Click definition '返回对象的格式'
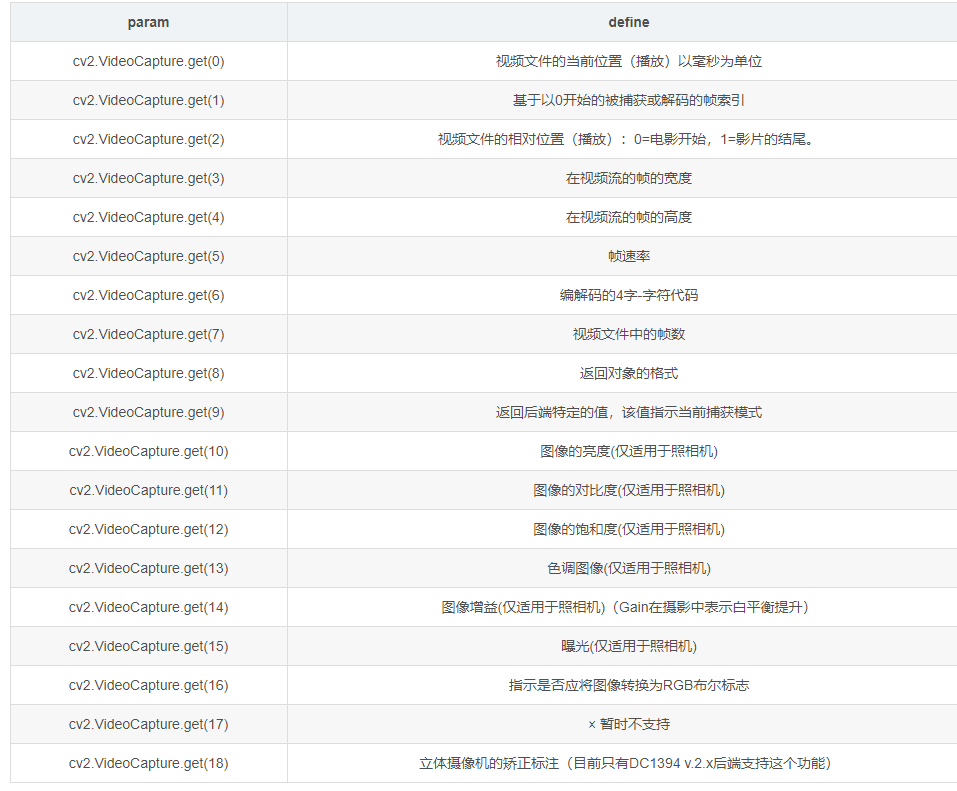The width and height of the screenshot is (957, 791). coord(629,374)
